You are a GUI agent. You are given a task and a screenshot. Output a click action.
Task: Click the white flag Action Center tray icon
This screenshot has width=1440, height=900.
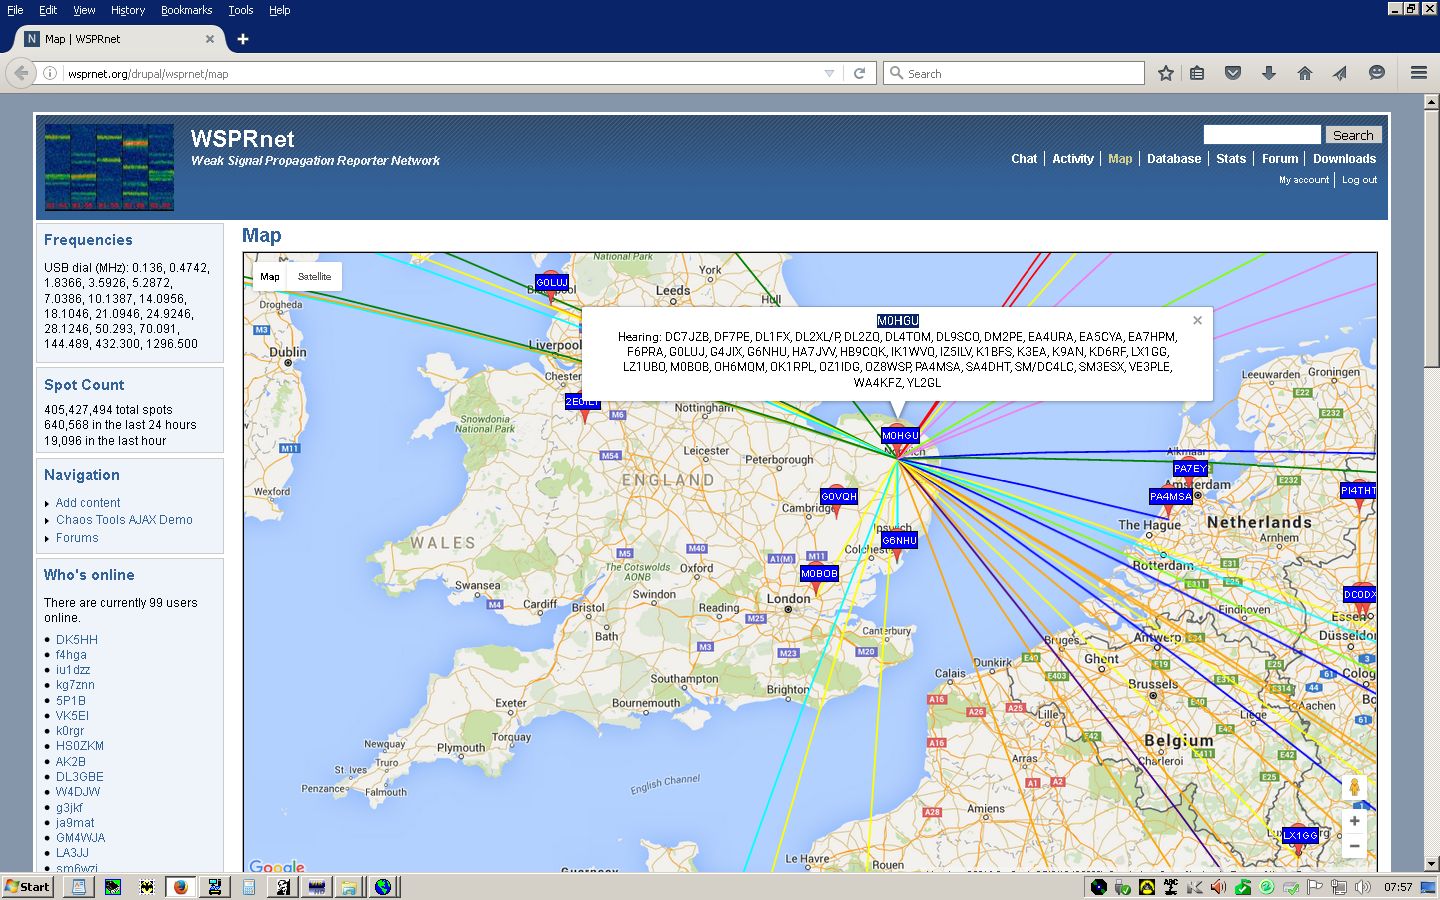[x=1315, y=887]
